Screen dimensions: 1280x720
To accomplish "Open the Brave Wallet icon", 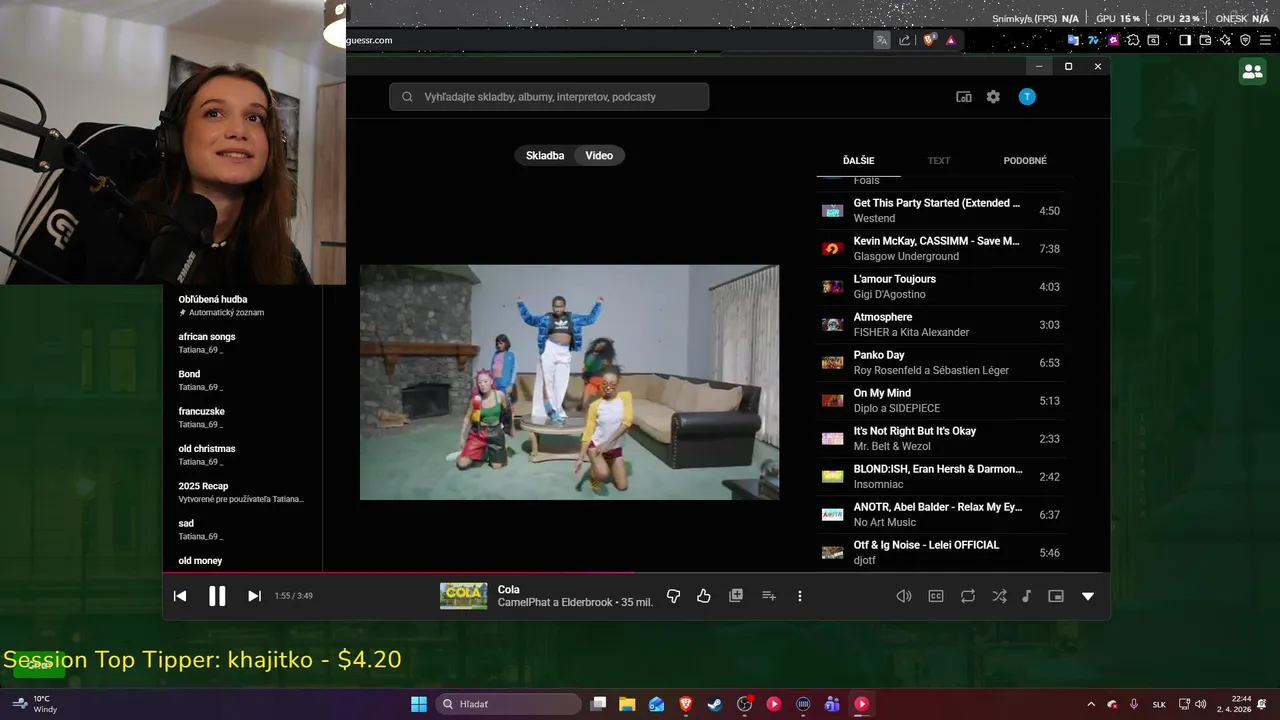I will point(1205,40).
